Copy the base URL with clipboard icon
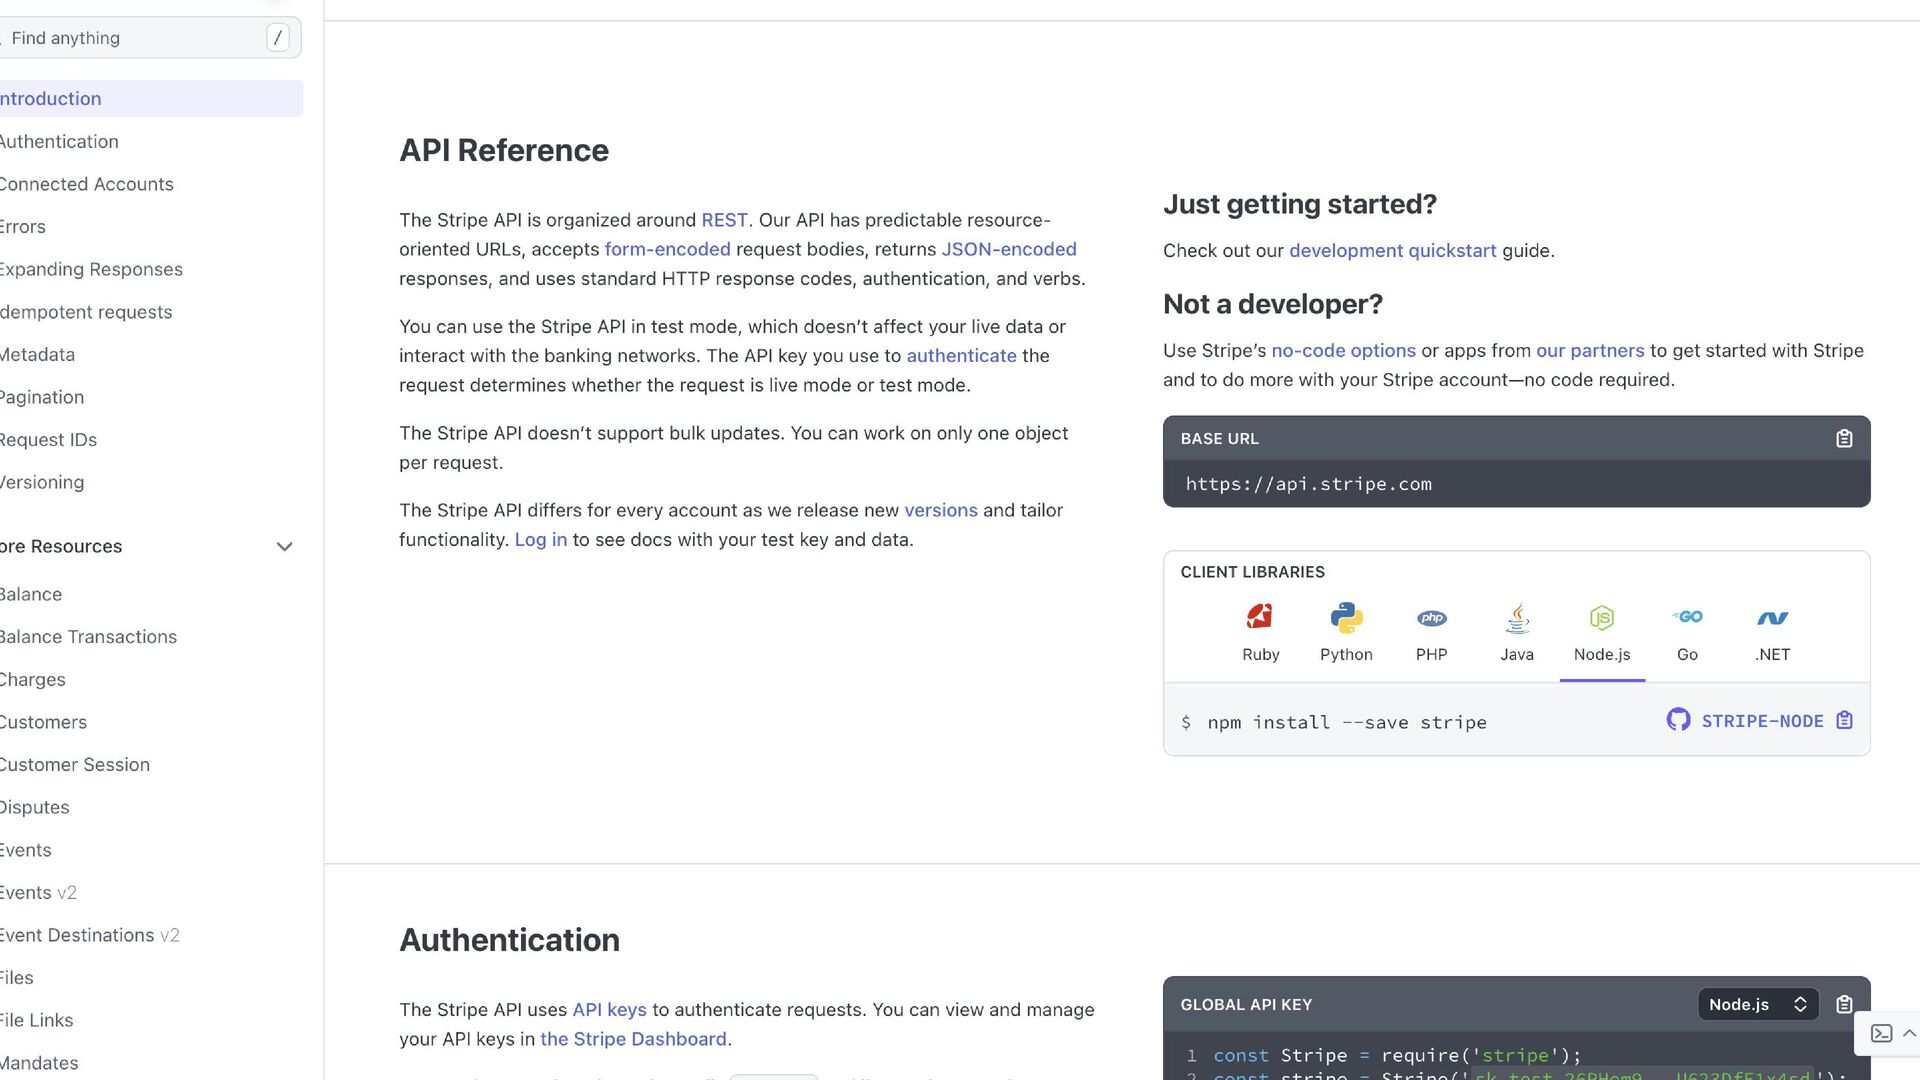 click(x=1844, y=439)
